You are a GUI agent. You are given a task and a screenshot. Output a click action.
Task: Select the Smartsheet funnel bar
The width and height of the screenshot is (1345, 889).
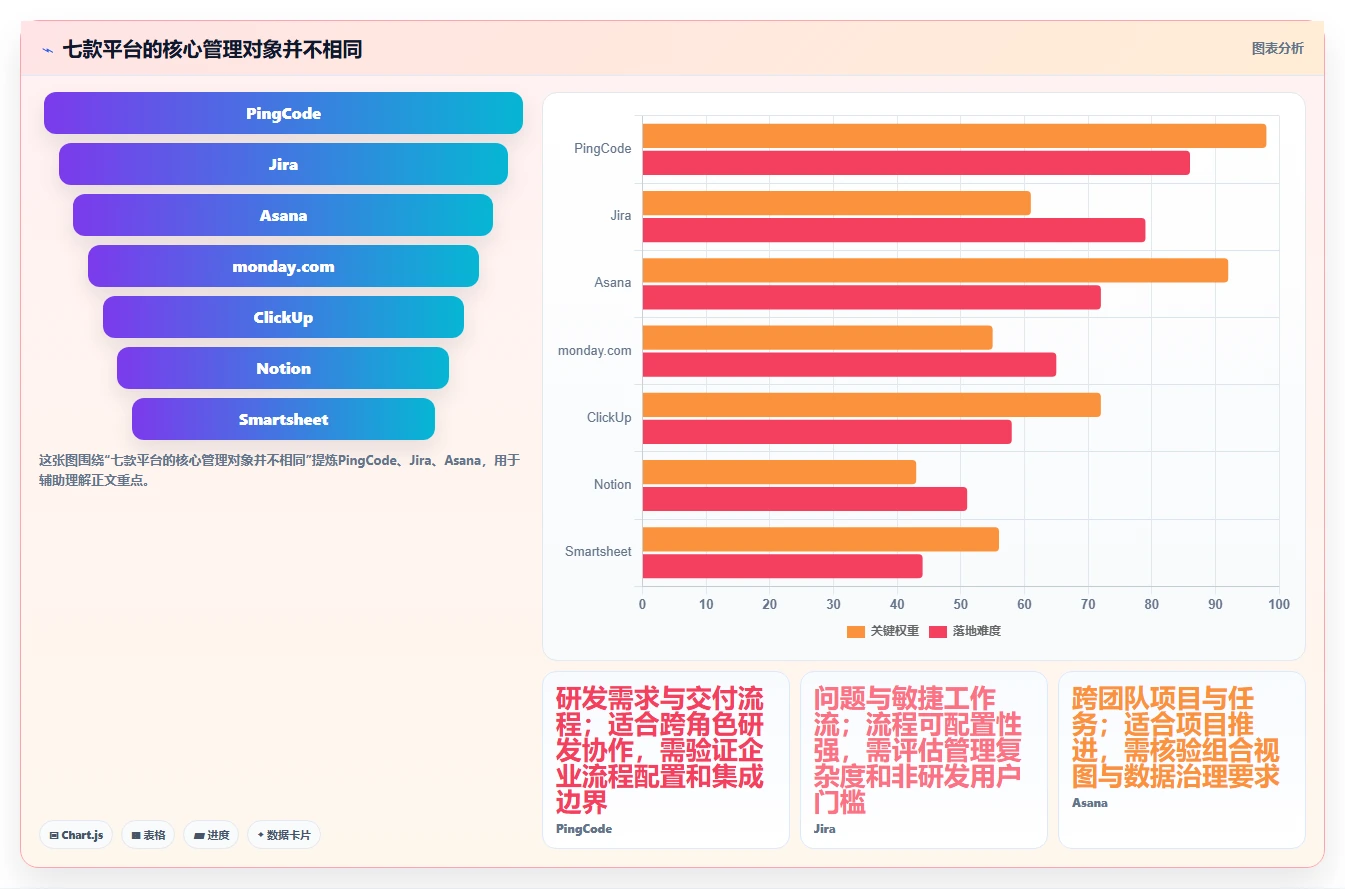283,419
